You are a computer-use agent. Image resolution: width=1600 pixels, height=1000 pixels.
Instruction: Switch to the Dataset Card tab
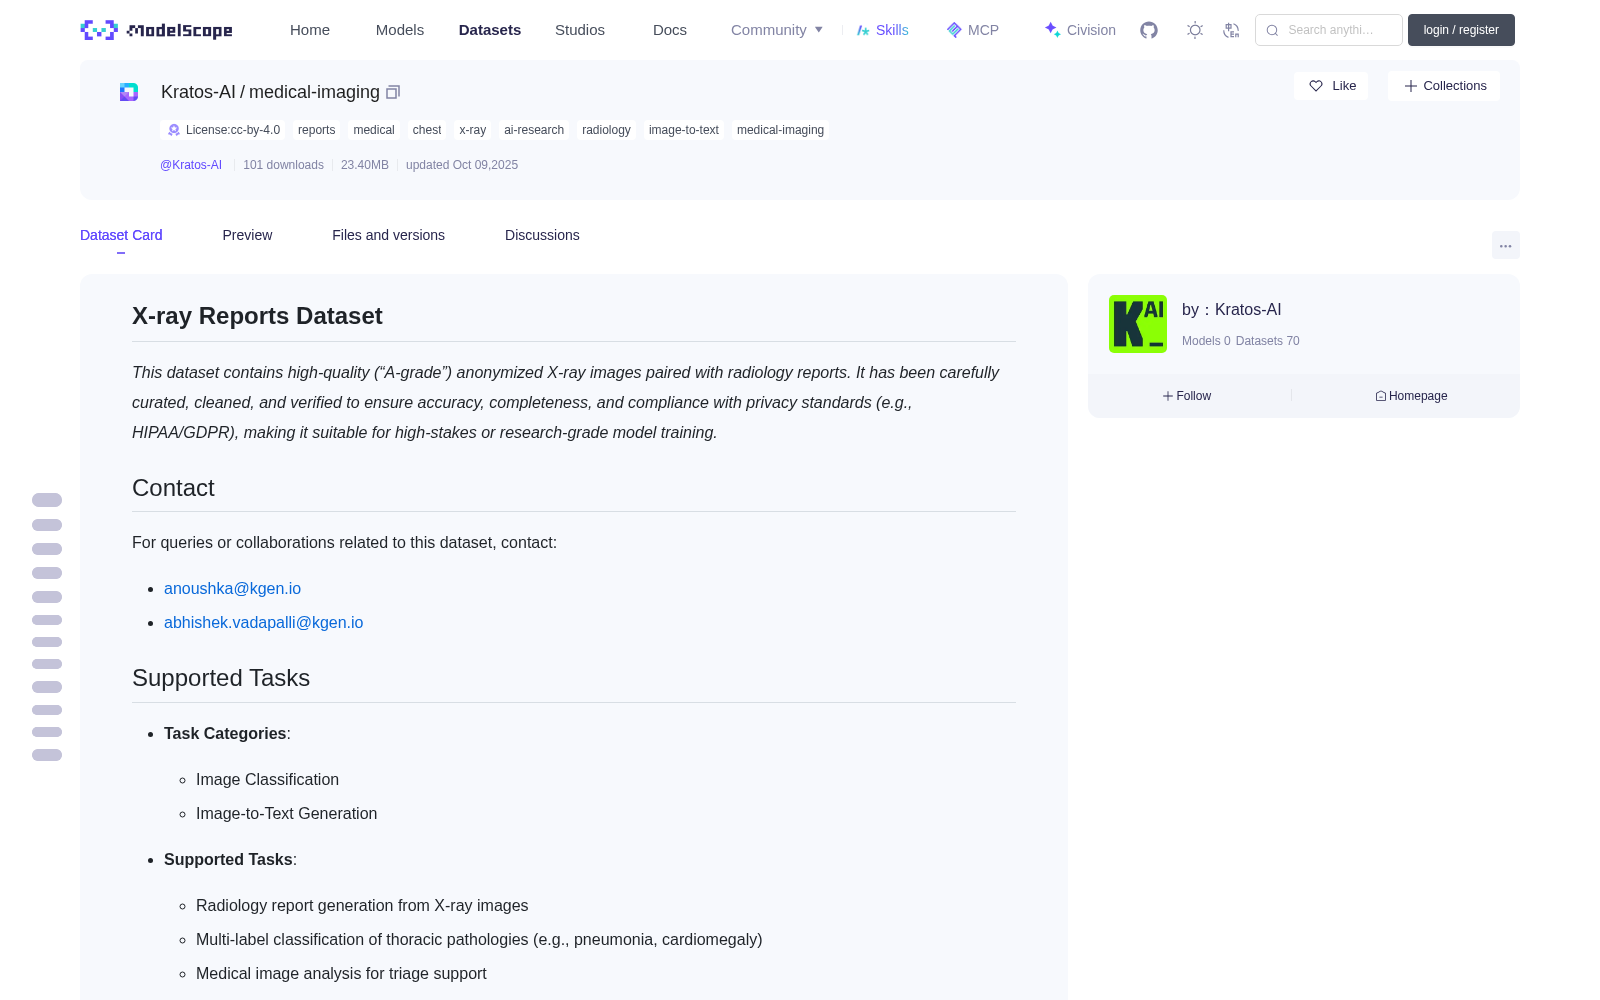(121, 235)
